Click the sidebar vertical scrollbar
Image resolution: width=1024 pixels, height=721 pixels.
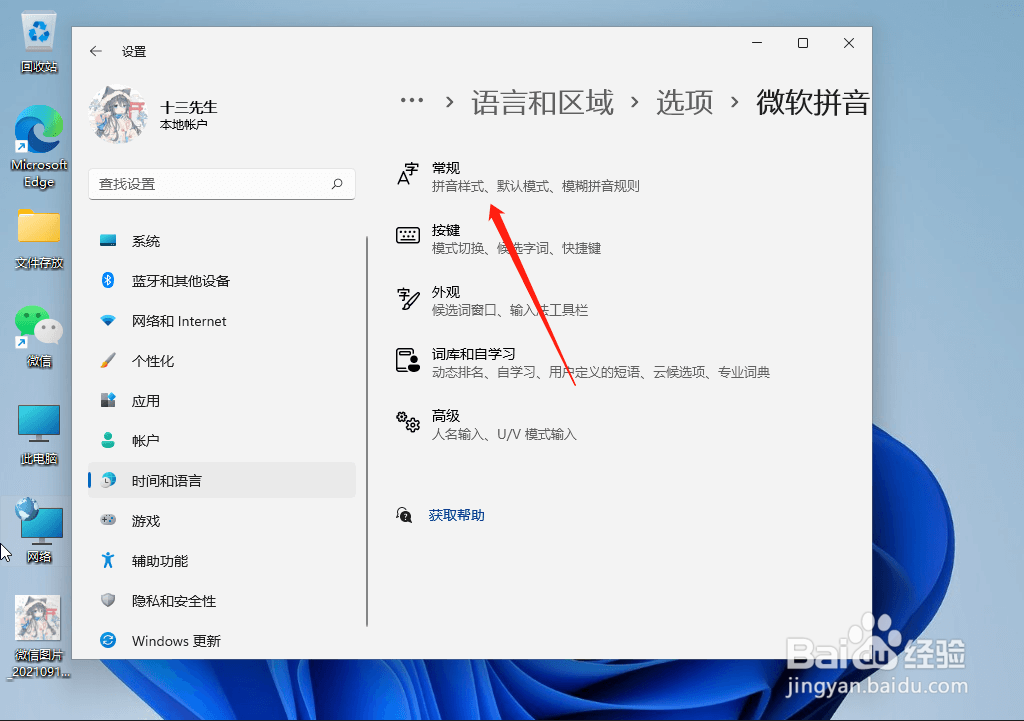point(367,431)
